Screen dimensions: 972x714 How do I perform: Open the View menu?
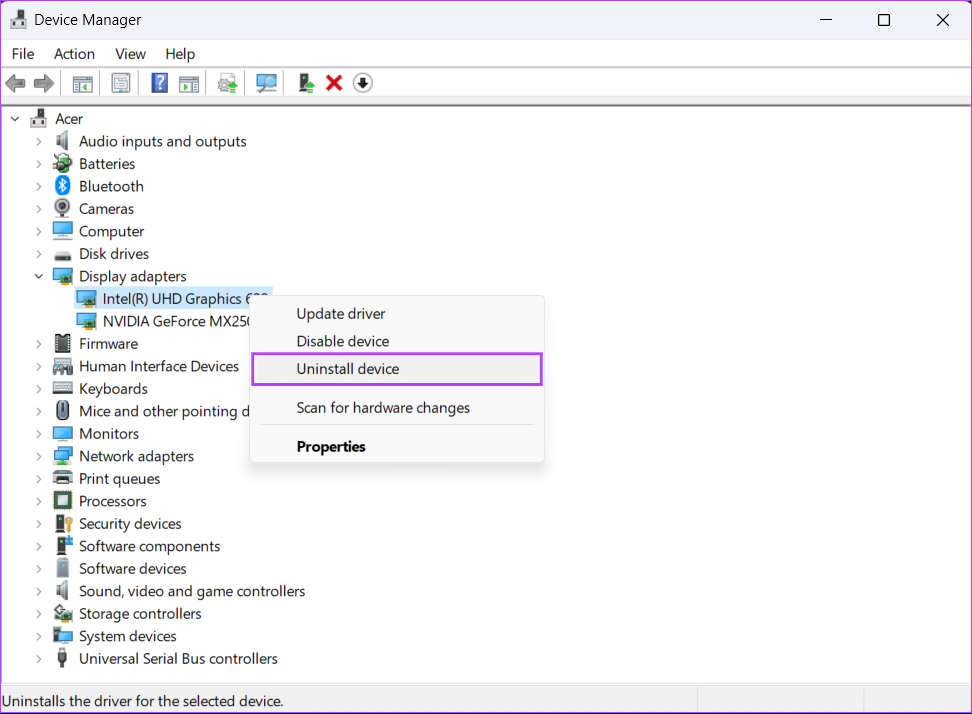130,54
